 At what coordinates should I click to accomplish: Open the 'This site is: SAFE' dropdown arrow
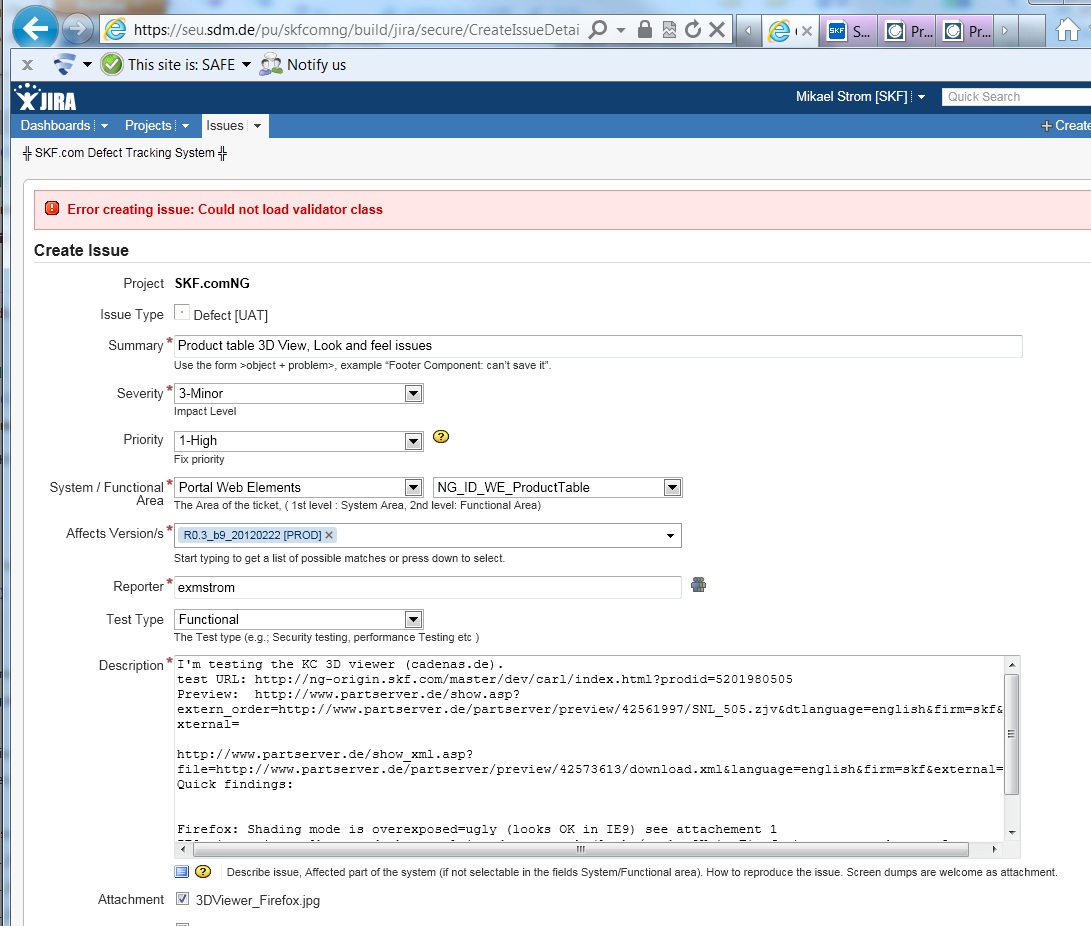click(246, 65)
